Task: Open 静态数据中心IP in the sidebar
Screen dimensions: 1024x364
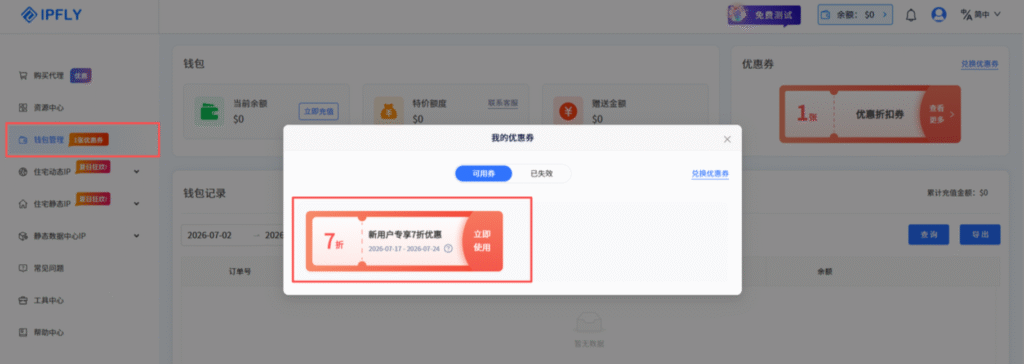Action: 60,236
